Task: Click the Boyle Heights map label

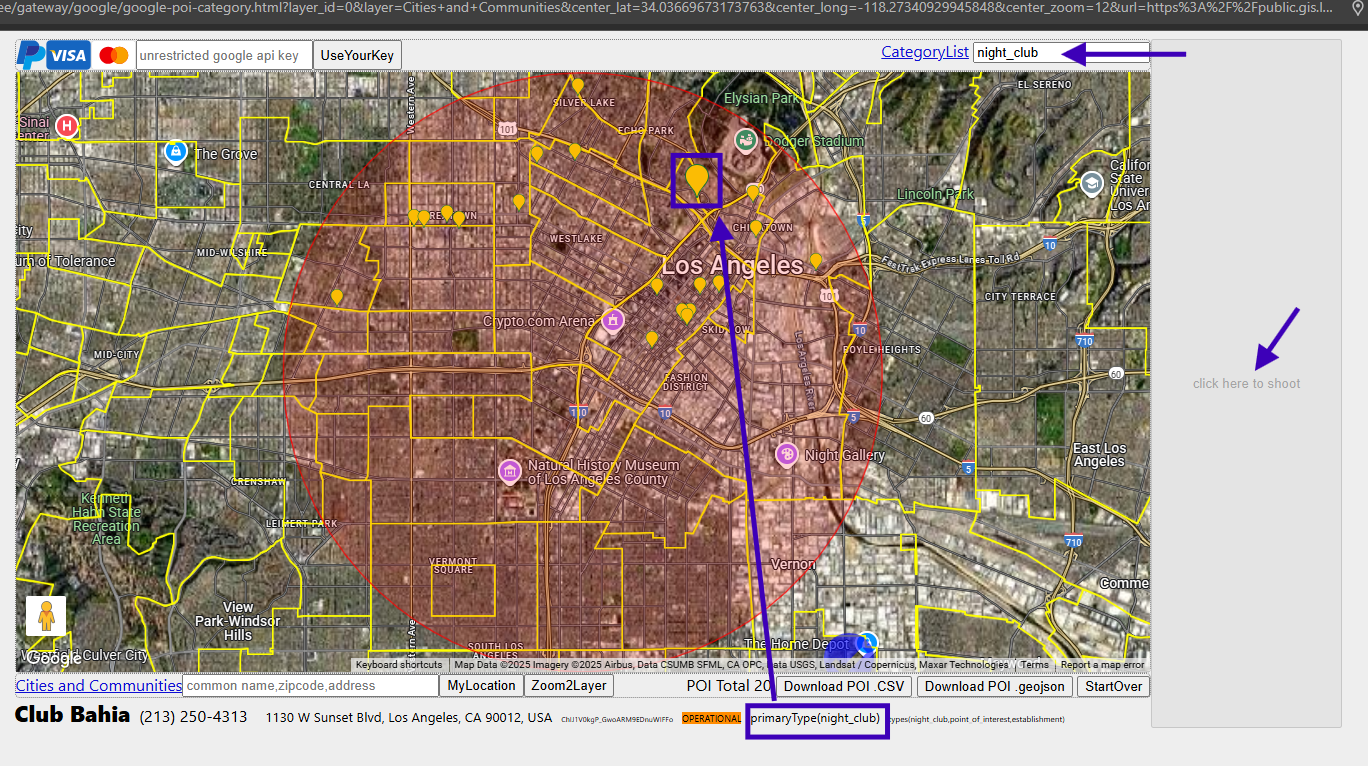Action: point(882,350)
